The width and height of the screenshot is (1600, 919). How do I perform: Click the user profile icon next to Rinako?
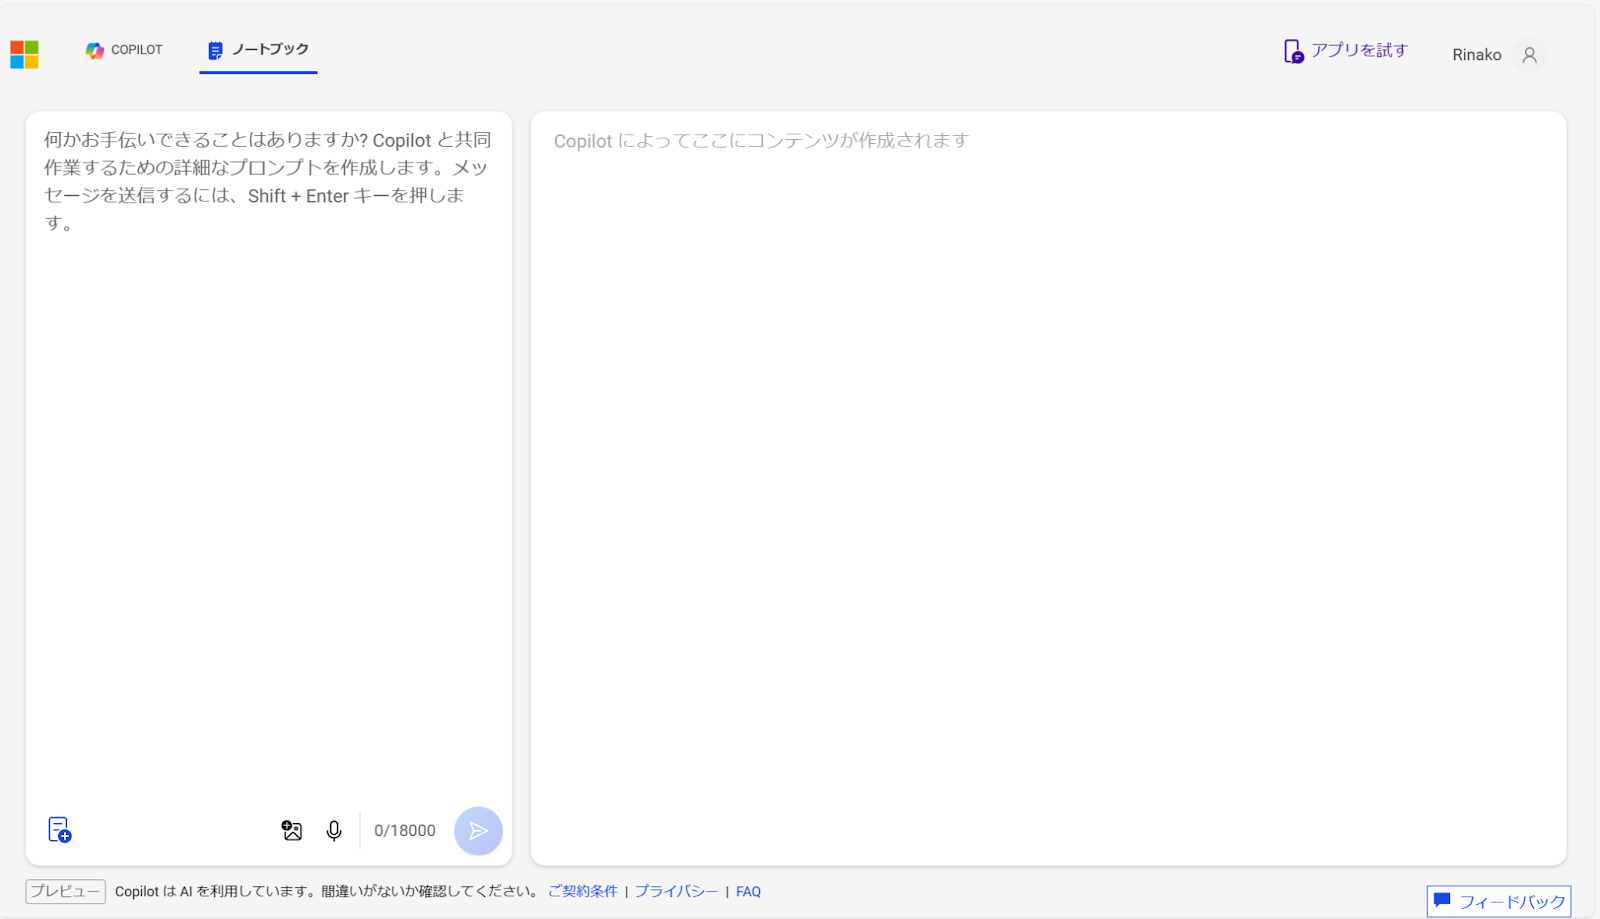1529,55
